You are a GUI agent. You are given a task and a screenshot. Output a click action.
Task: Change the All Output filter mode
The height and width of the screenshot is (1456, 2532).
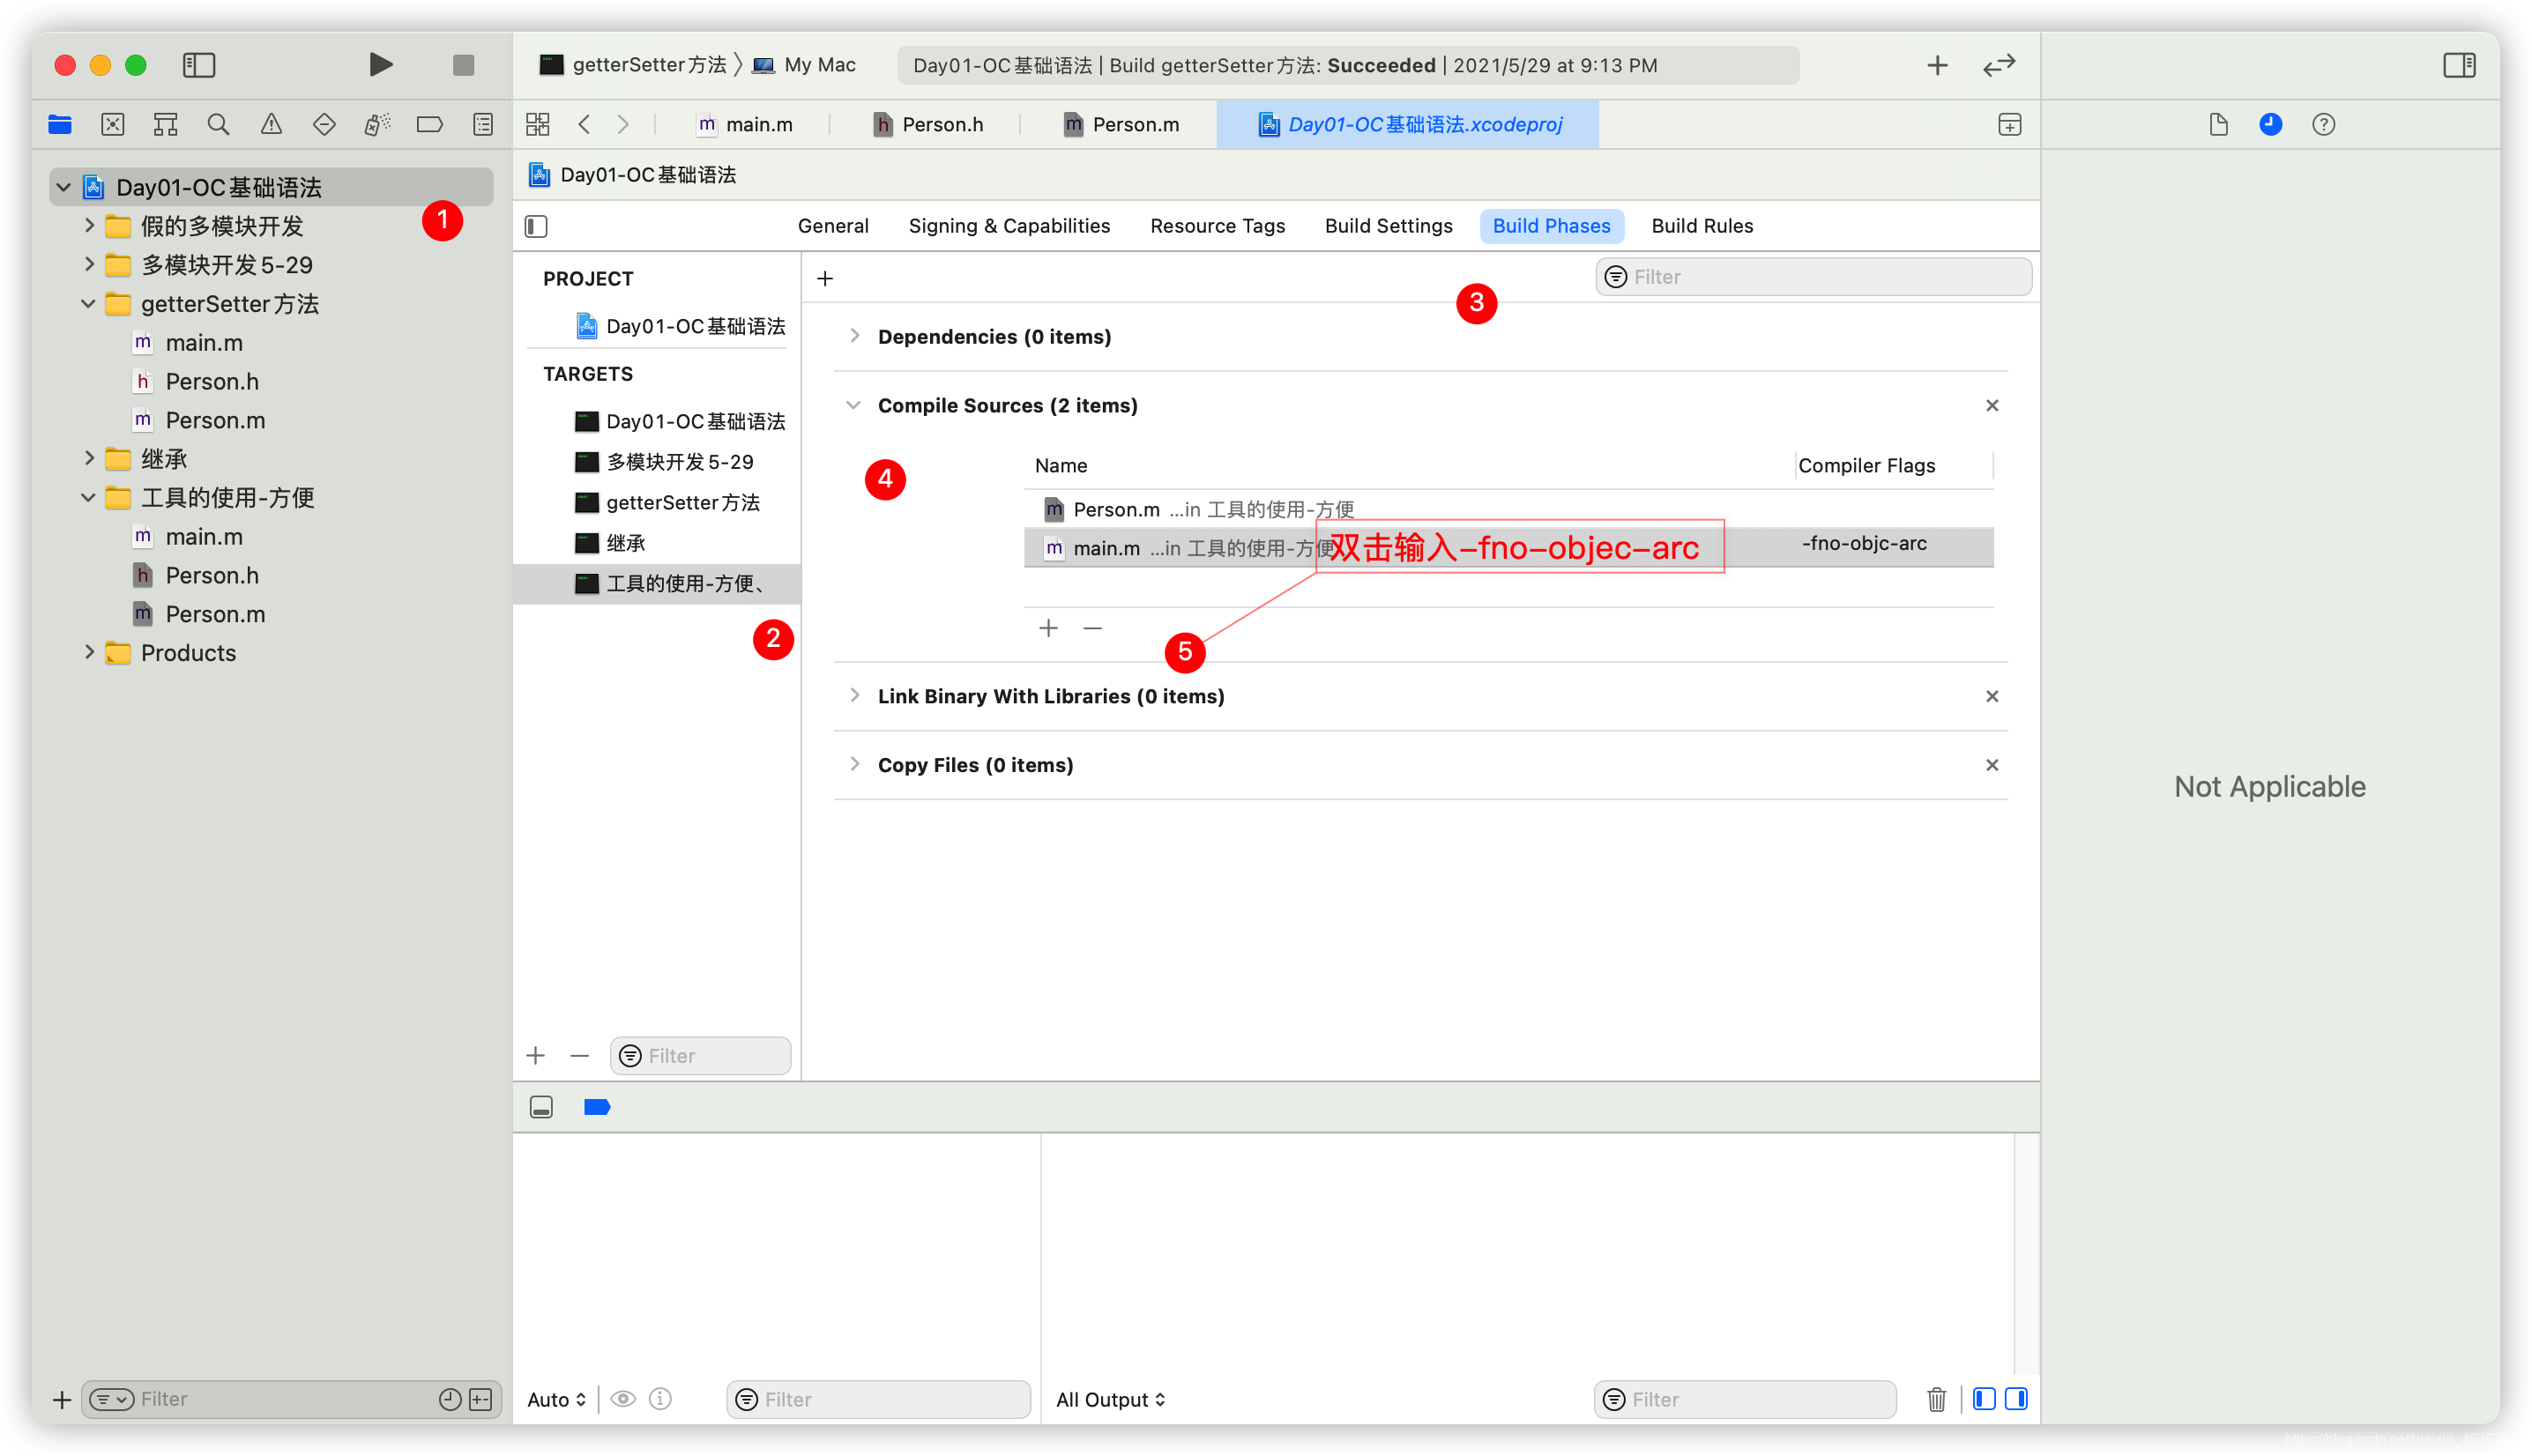[x=1110, y=1399]
